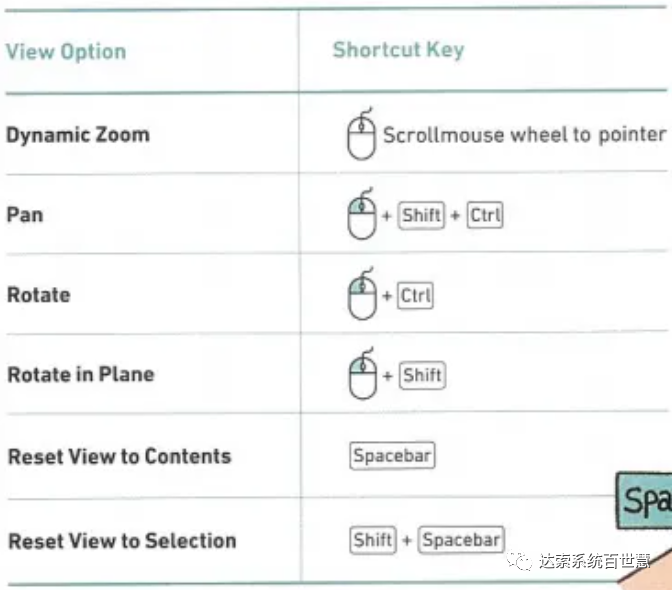Click the Reset View to Selection label

pyautogui.click(x=123, y=541)
